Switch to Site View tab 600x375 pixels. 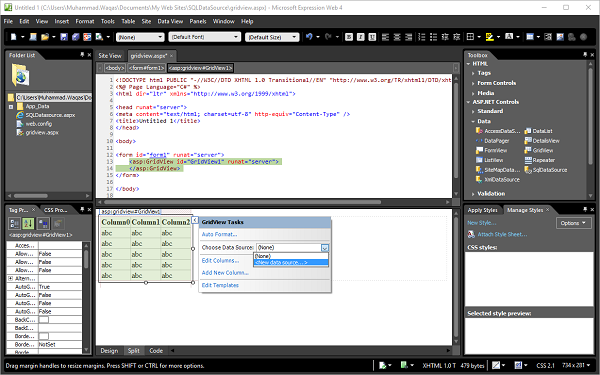click(x=110, y=56)
